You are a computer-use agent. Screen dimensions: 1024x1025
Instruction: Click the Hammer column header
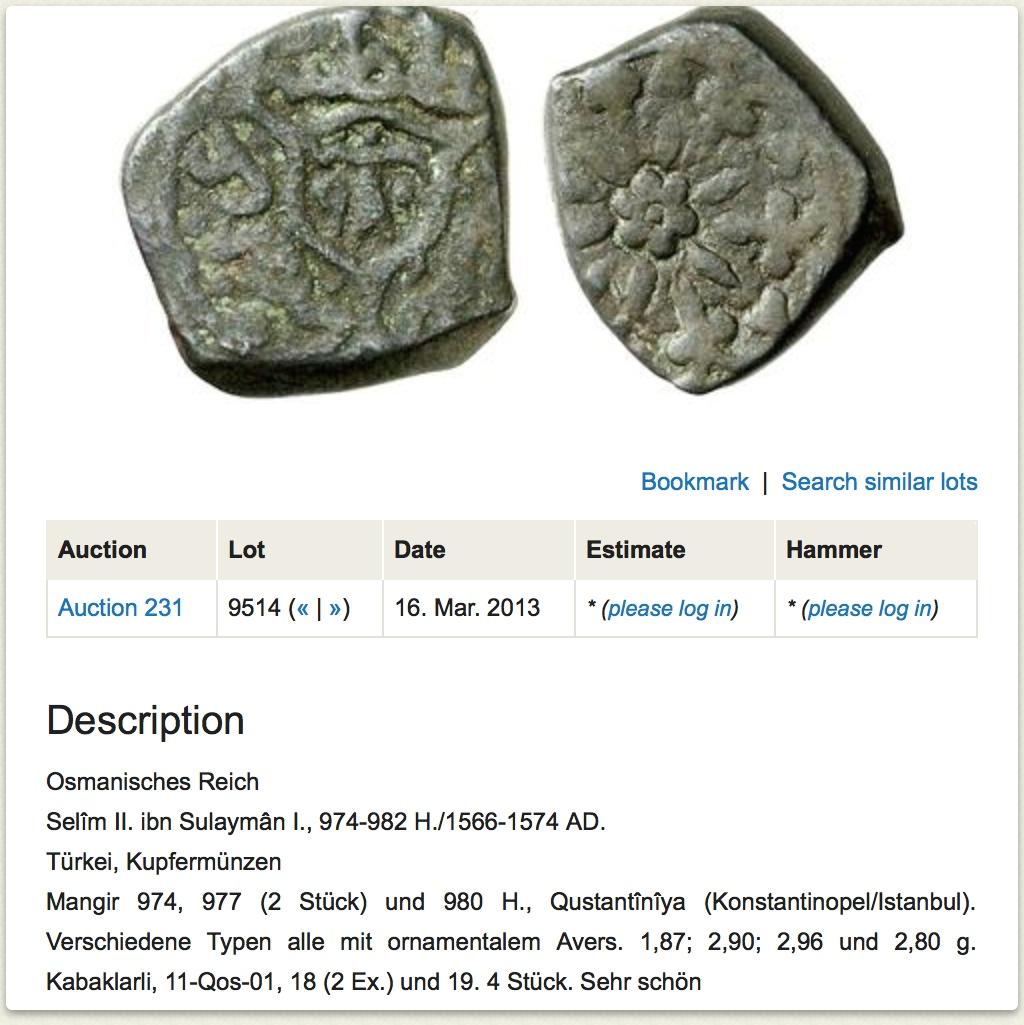pyautogui.click(x=834, y=550)
